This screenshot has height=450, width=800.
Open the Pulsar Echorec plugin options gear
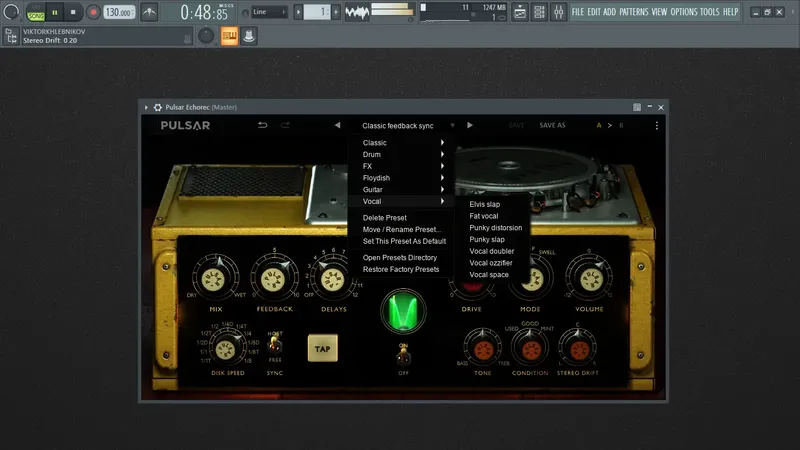158,108
